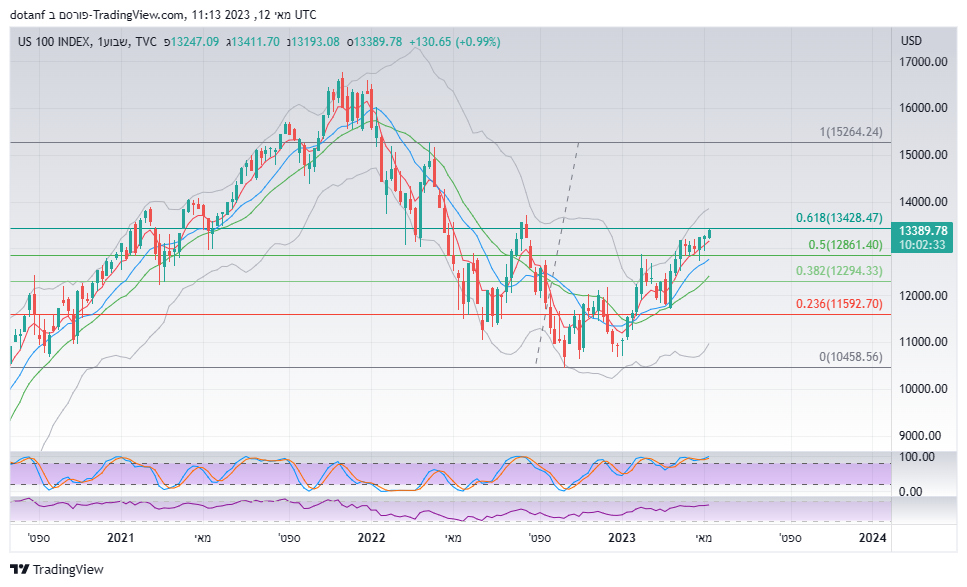Click the 9000.00 price axis label
This screenshot has height=587, width=967.
[920, 435]
